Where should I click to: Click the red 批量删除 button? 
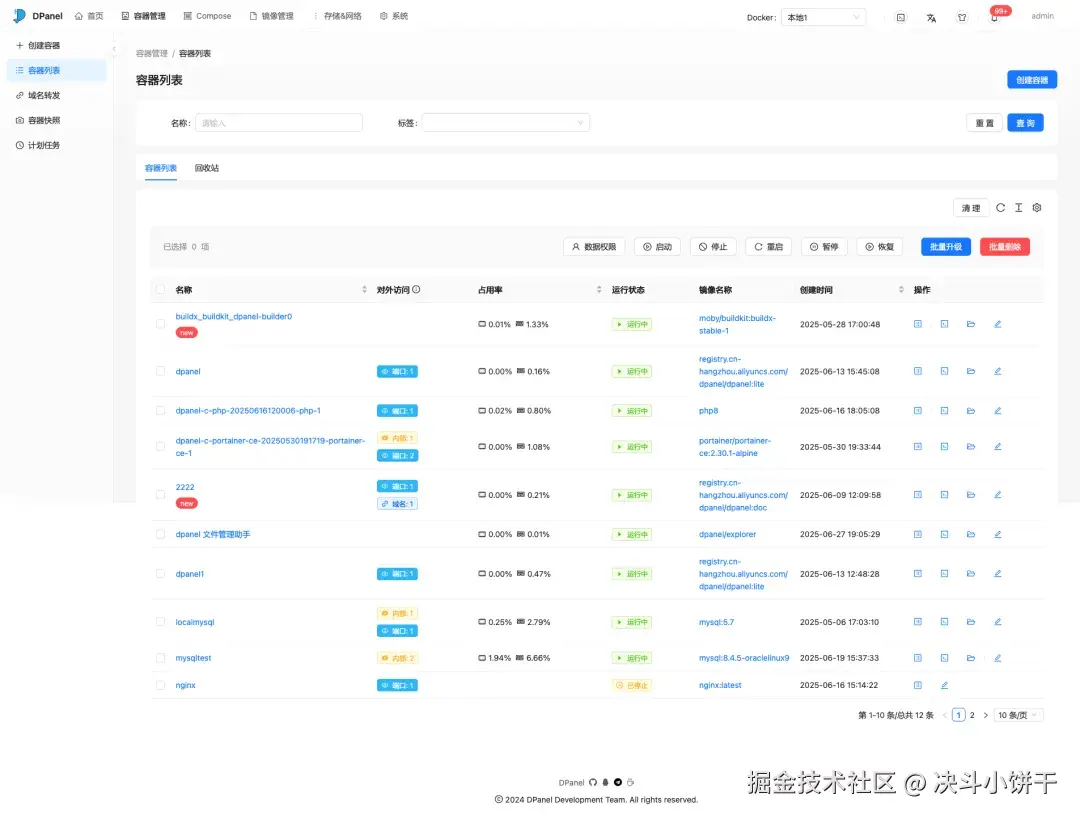click(1004, 247)
